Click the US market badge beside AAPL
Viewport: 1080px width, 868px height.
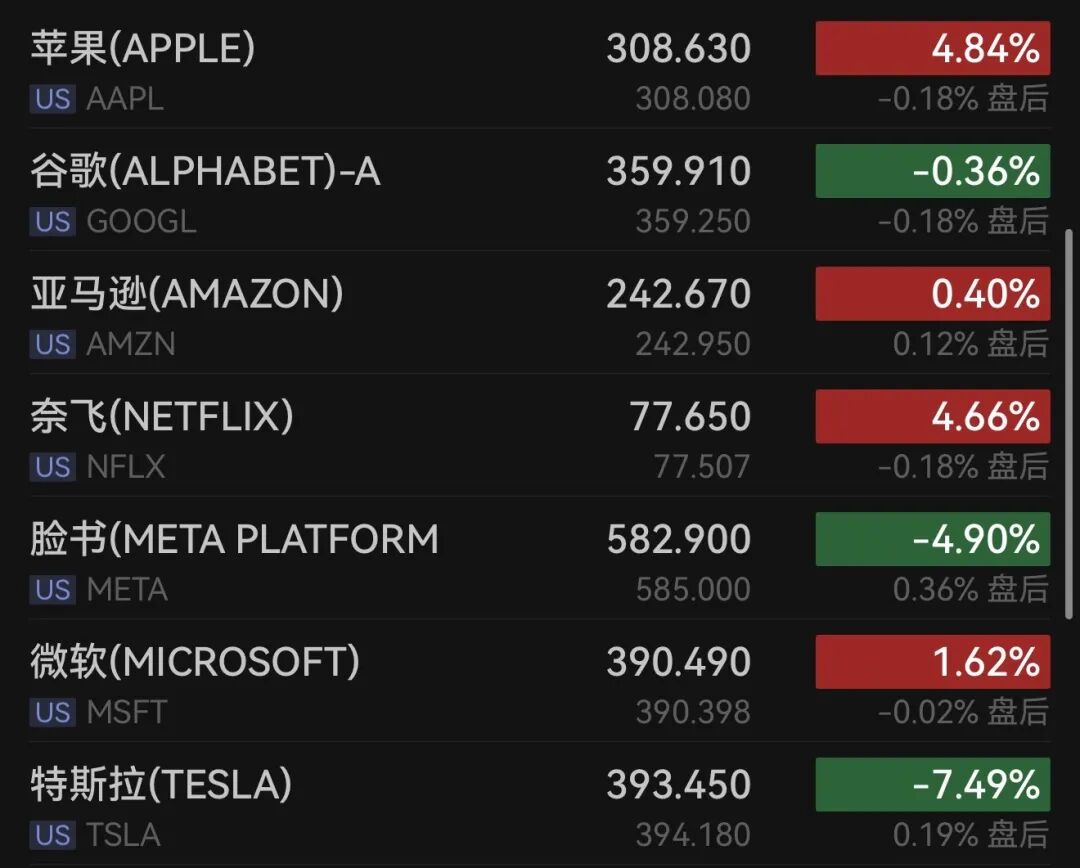click(x=52, y=99)
